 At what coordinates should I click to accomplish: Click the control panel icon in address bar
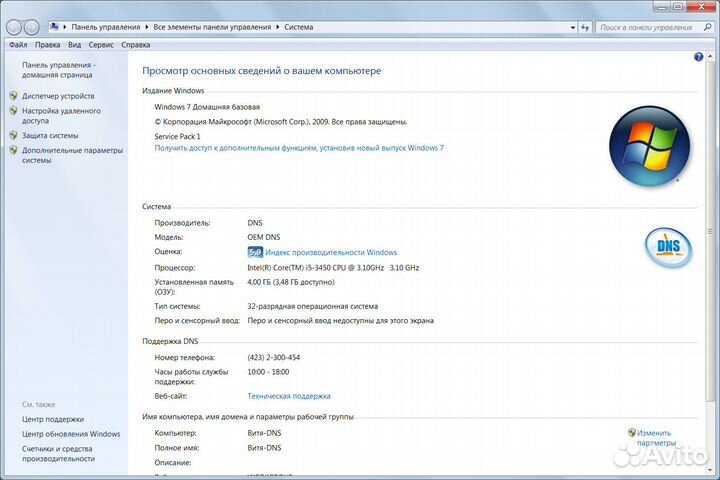(54, 27)
